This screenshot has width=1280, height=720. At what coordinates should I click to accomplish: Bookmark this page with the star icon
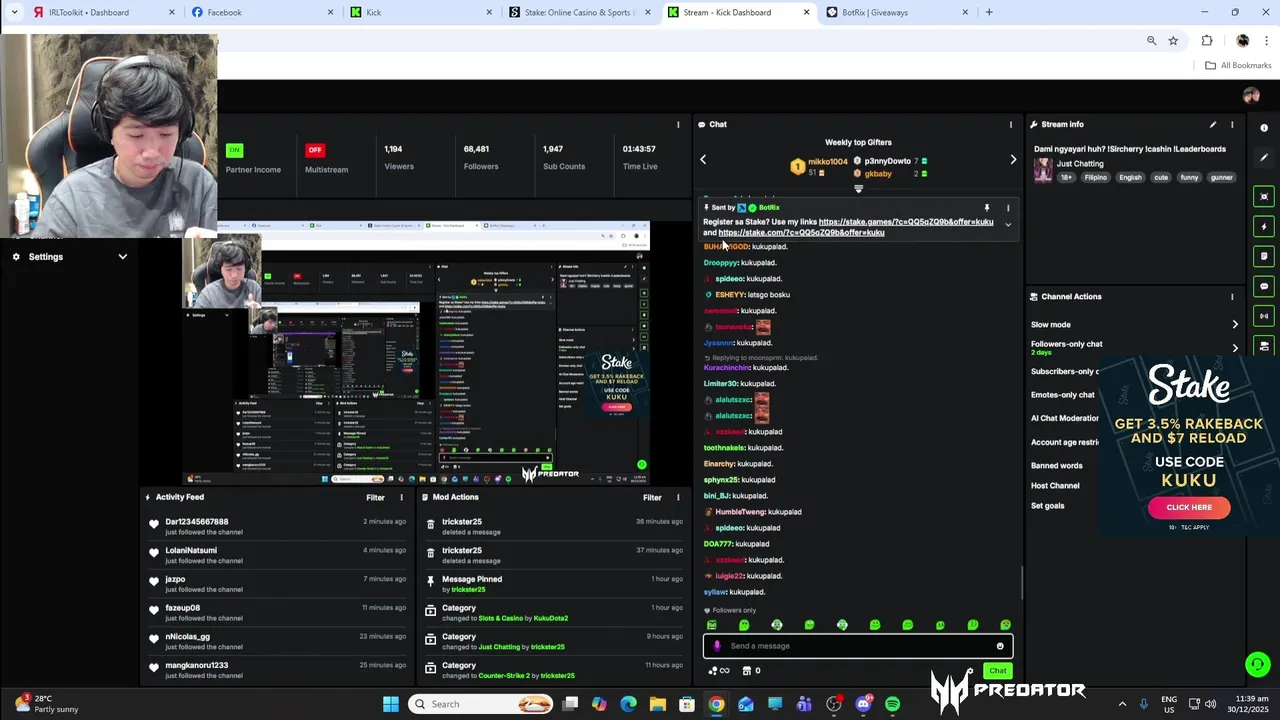pos(1173,41)
